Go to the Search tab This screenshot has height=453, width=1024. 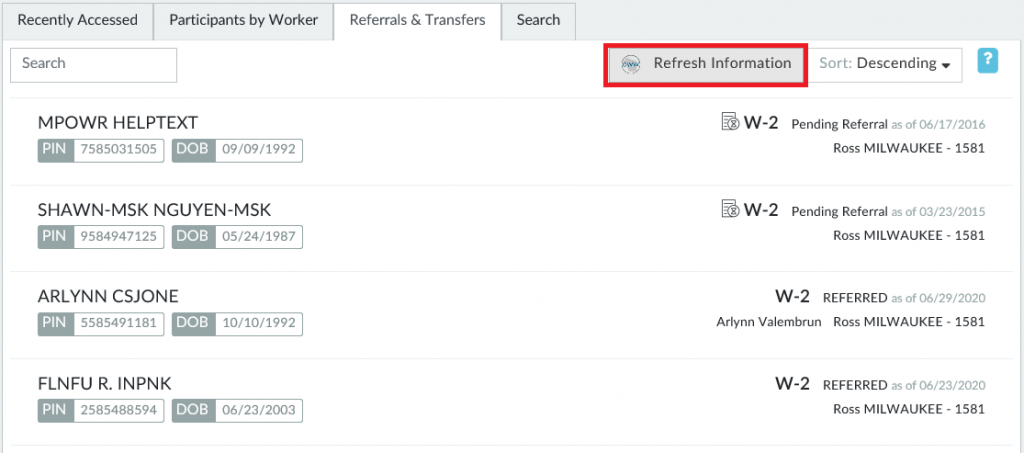coord(538,20)
